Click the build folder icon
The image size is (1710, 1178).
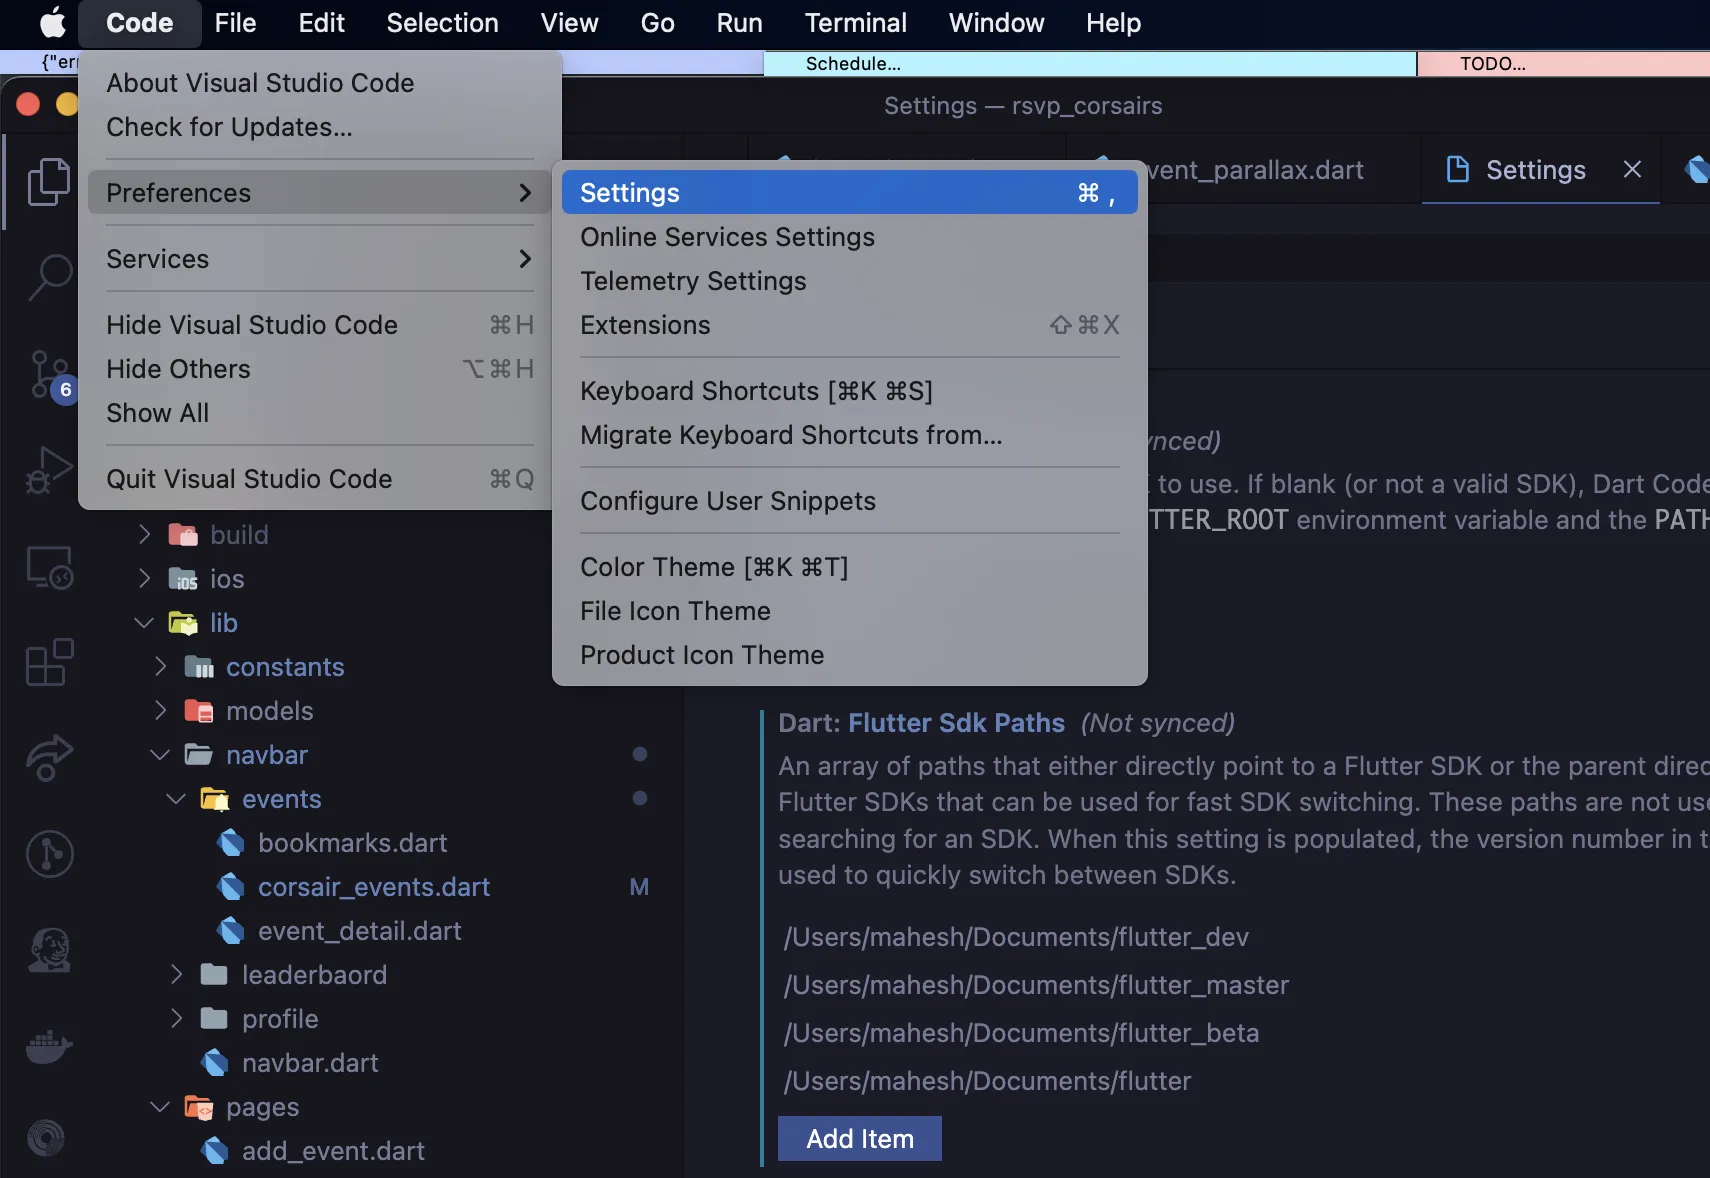click(x=183, y=535)
